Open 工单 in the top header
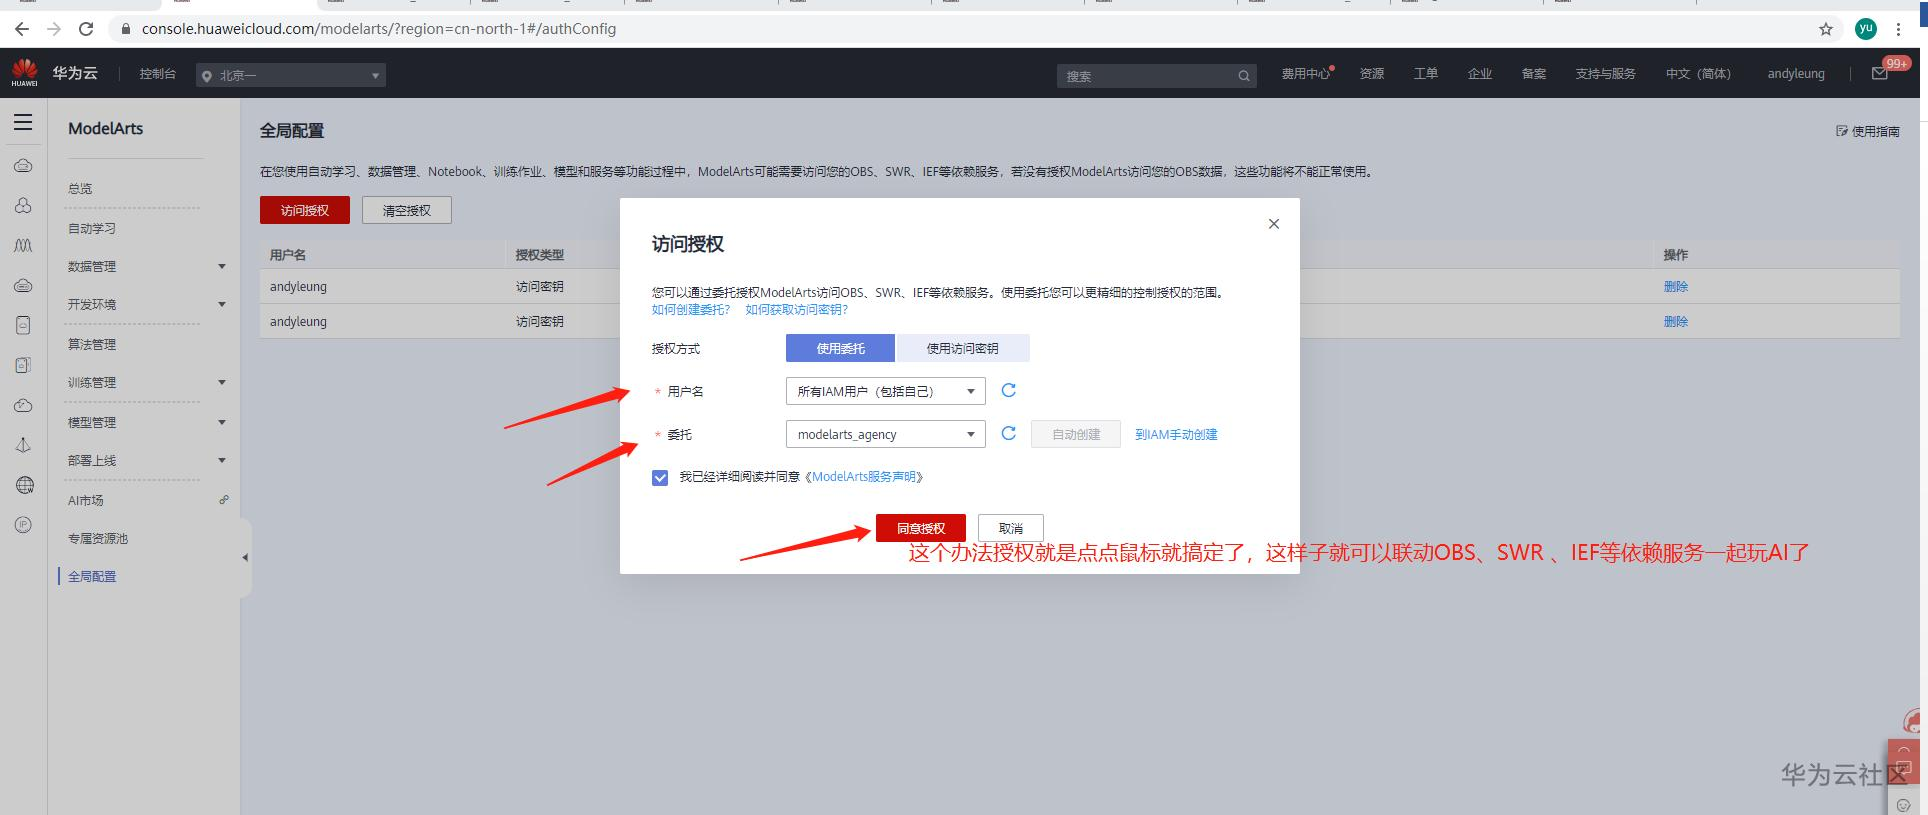This screenshot has height=815, width=1928. pyautogui.click(x=1426, y=74)
